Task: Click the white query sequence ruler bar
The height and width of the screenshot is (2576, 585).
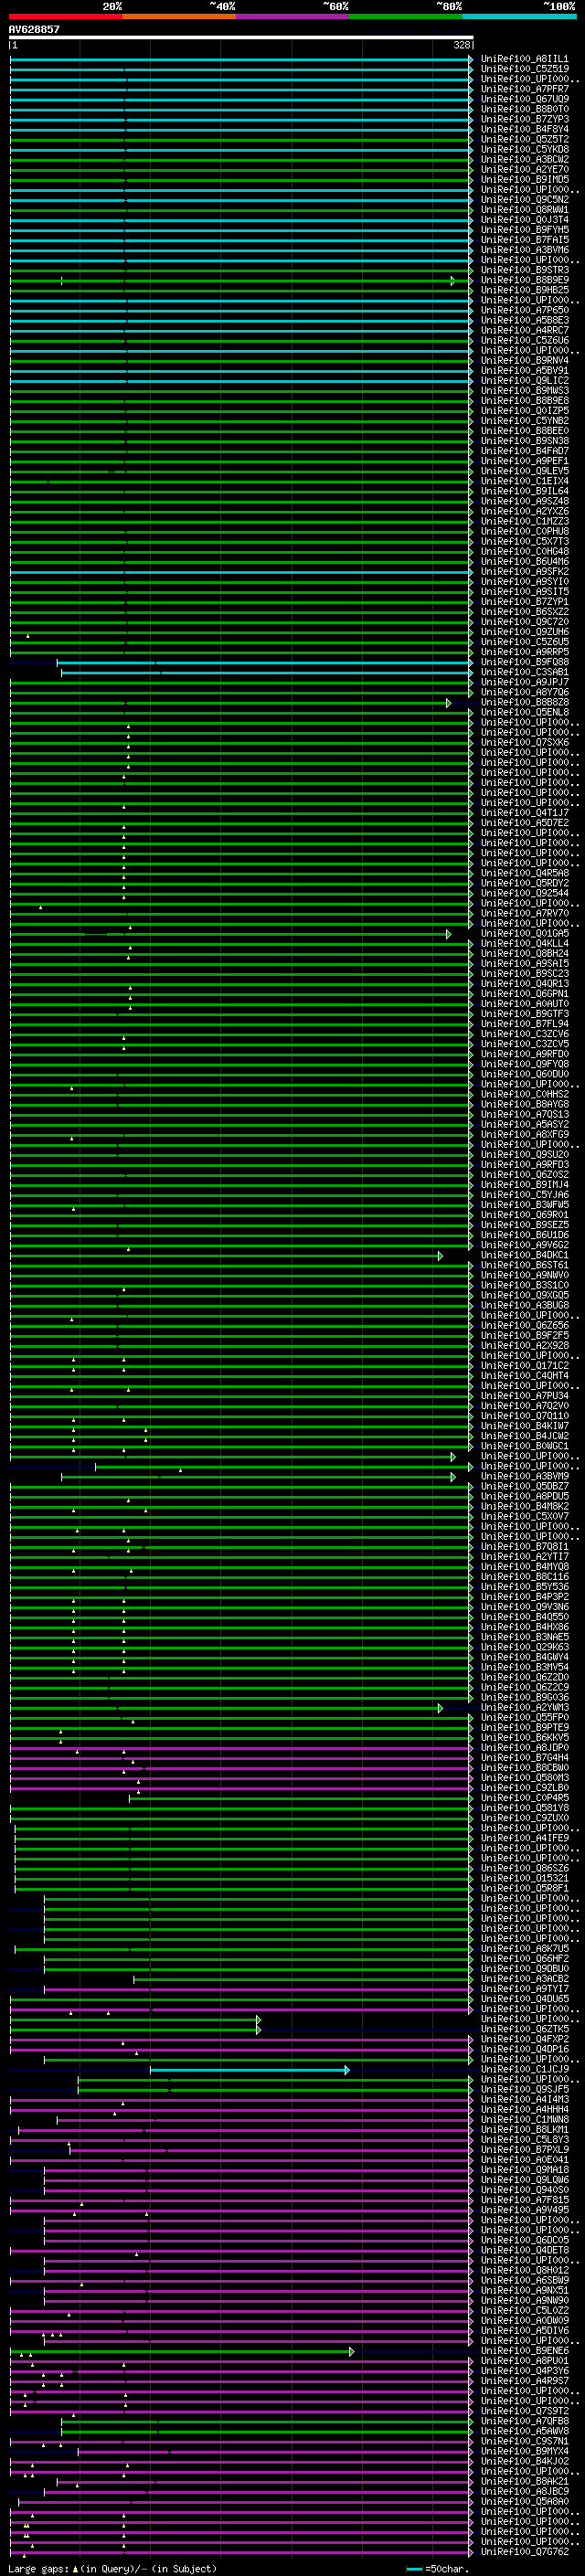Action: pos(241,38)
